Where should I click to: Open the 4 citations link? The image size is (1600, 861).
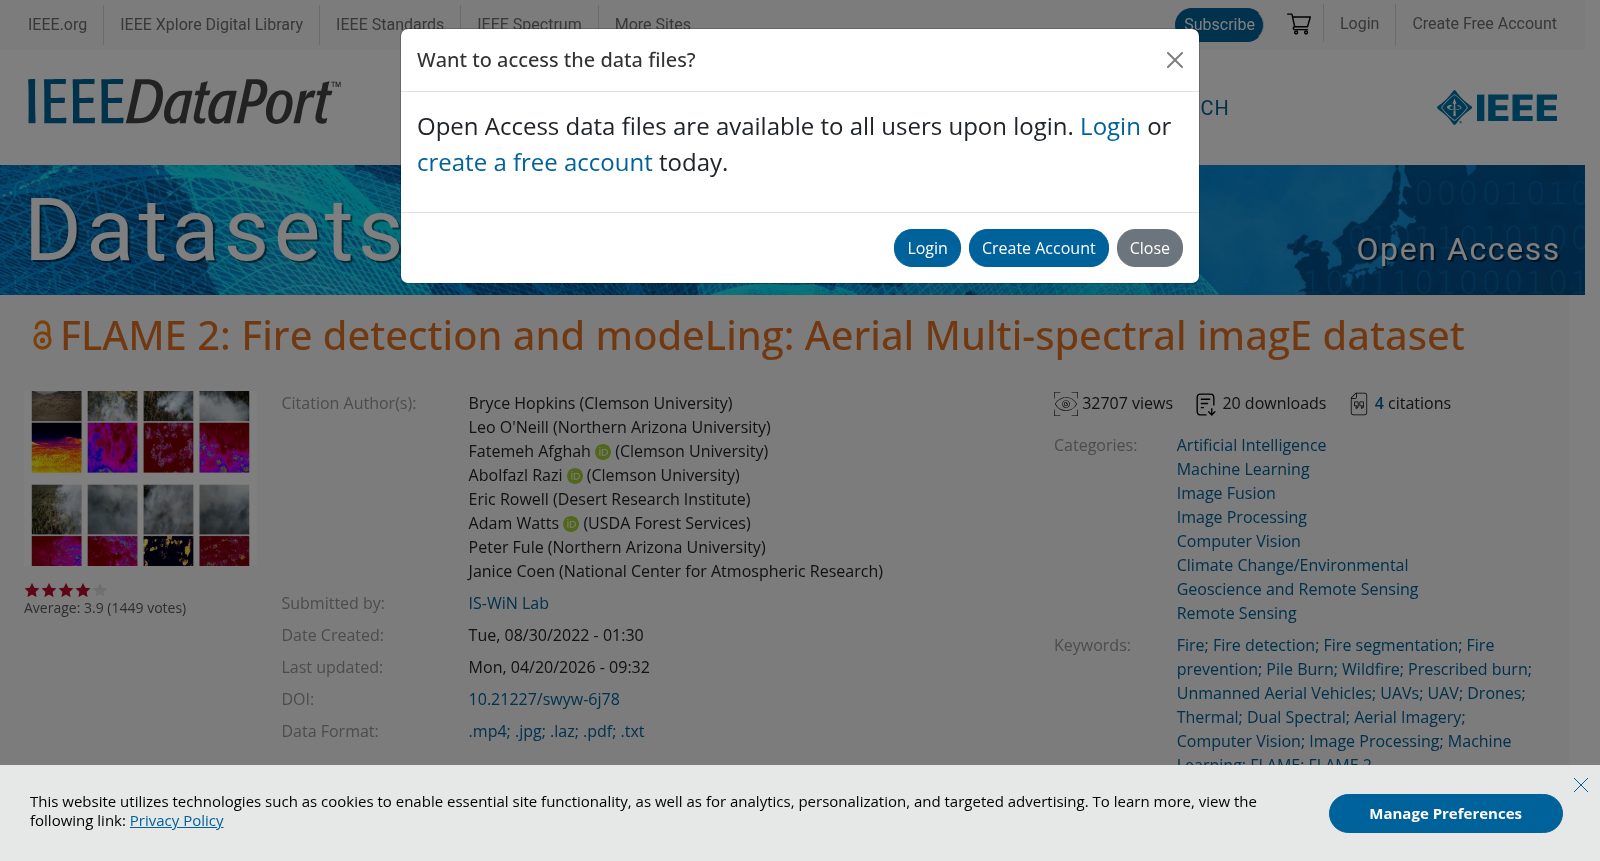click(1412, 404)
